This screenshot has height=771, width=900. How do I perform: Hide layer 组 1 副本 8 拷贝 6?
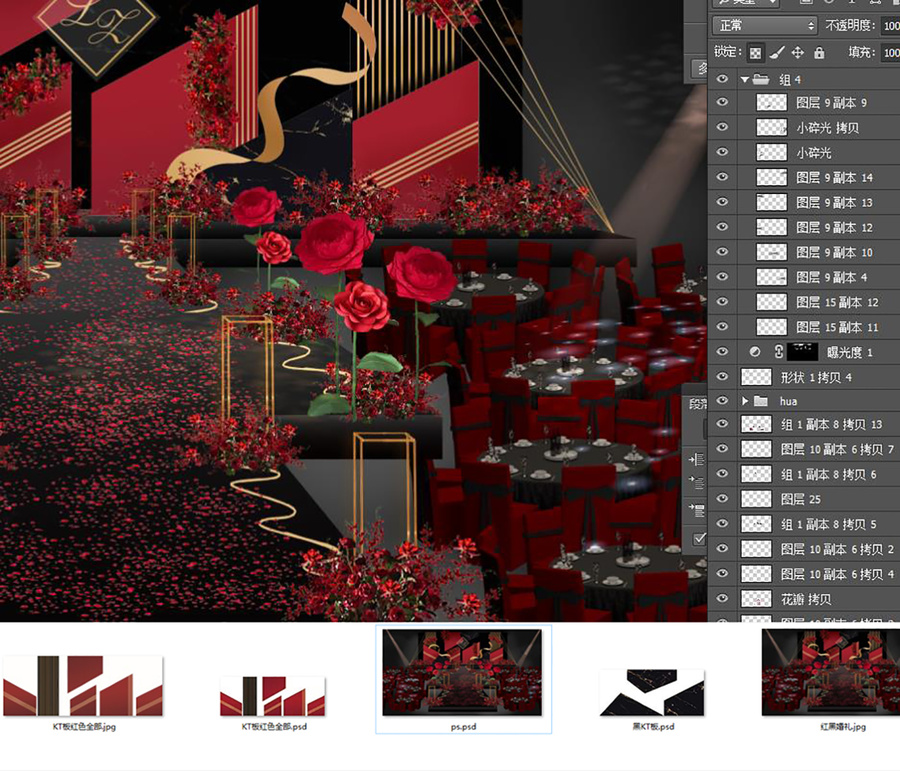click(722, 474)
